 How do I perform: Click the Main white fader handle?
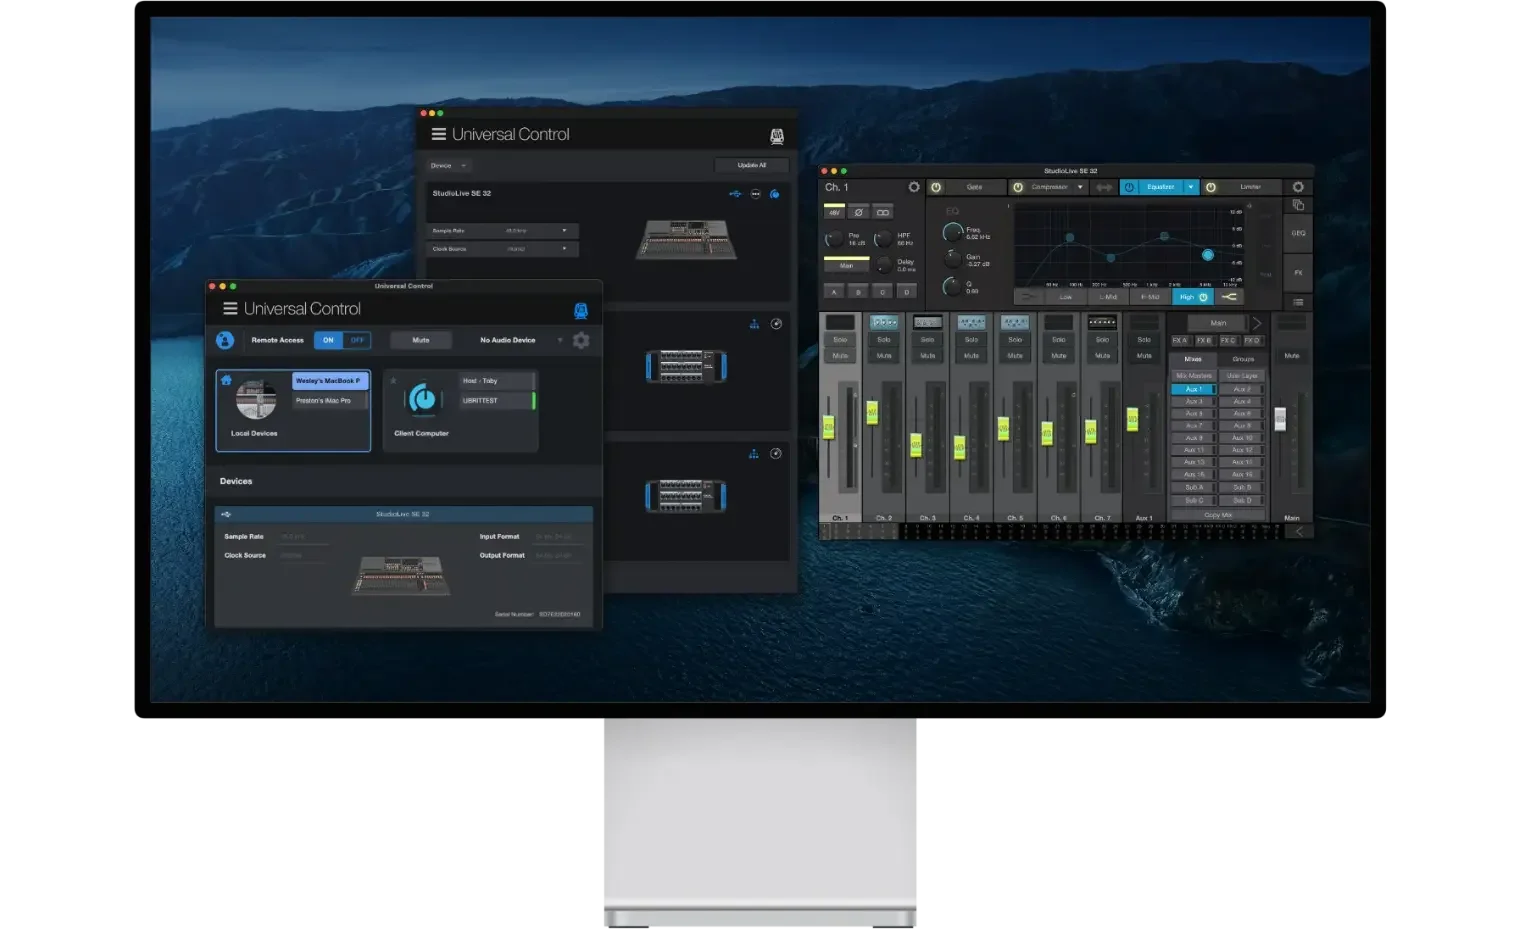(1280, 418)
